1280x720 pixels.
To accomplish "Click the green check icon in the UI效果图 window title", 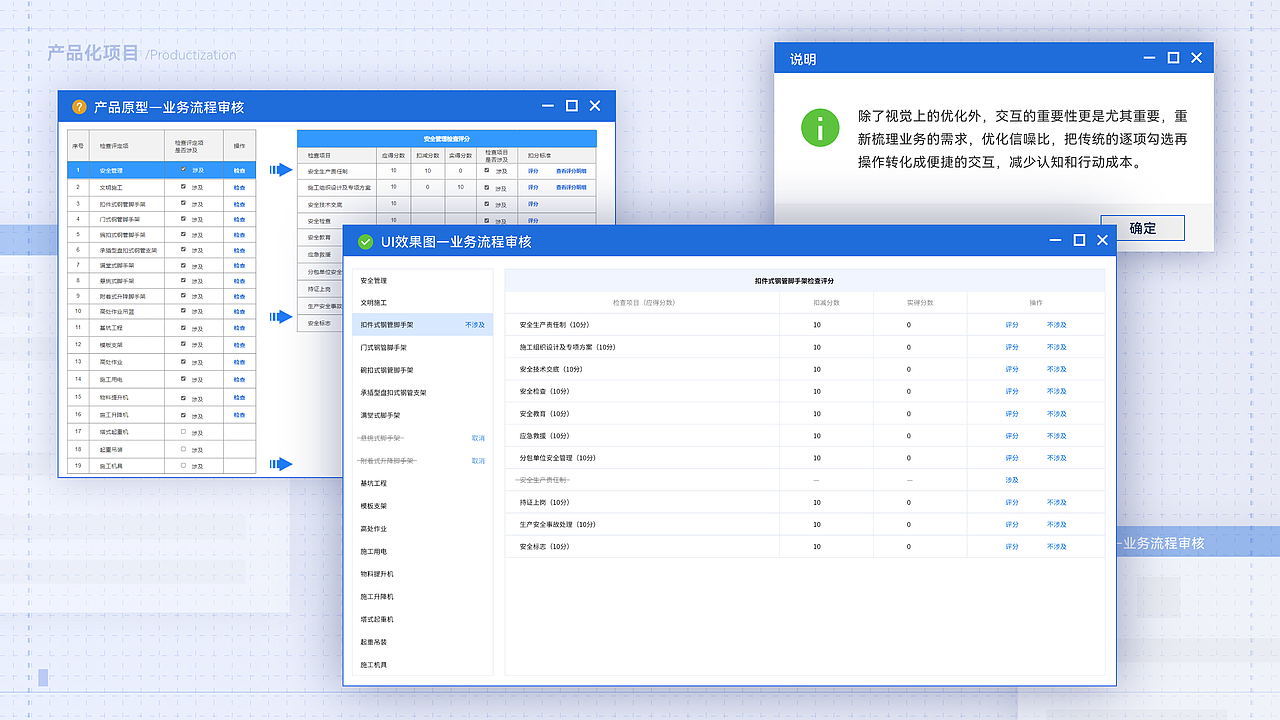I will [365, 241].
